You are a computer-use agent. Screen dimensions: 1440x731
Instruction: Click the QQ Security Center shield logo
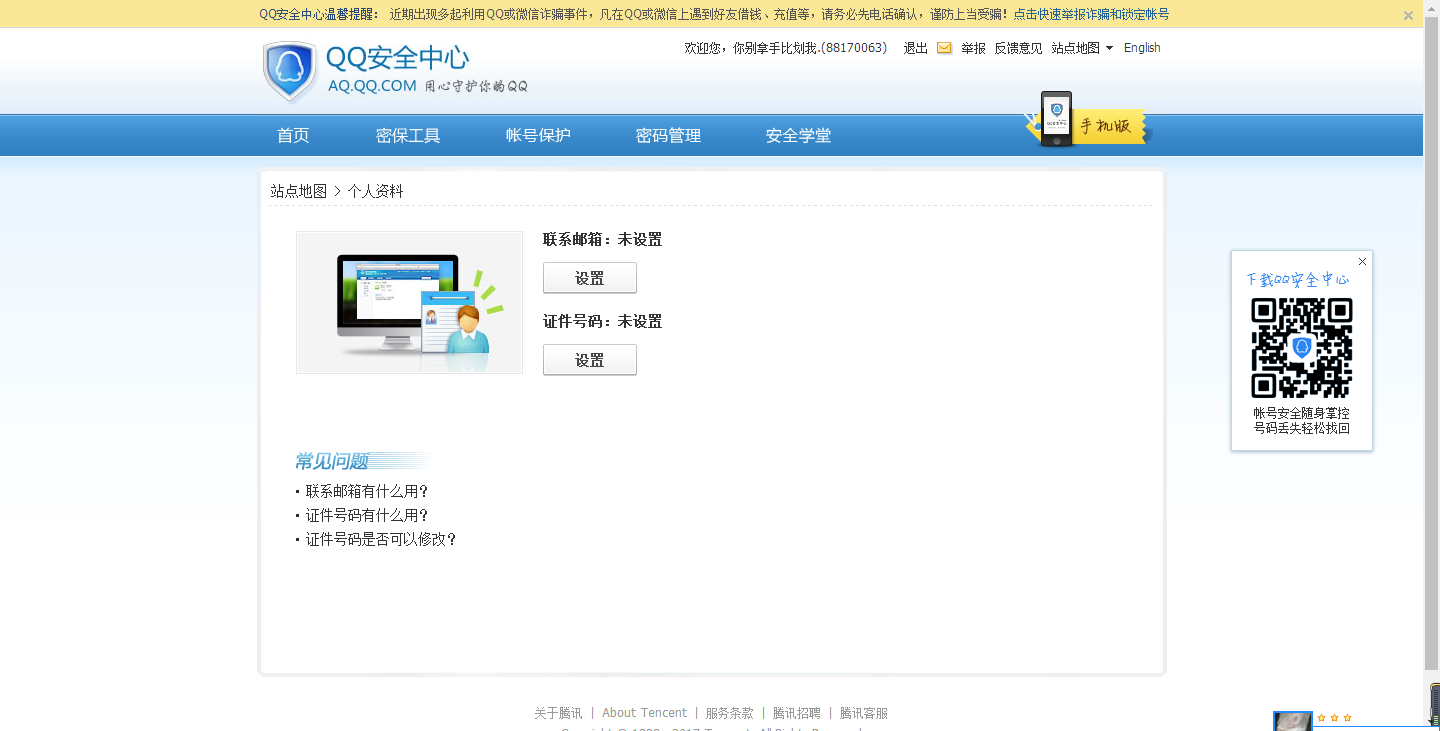click(290, 72)
